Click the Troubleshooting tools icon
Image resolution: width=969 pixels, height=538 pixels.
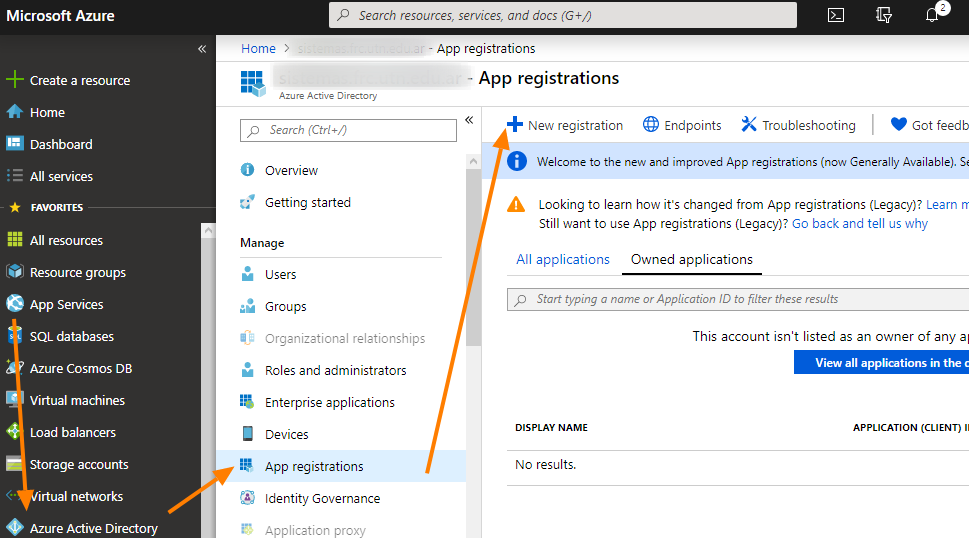click(748, 125)
